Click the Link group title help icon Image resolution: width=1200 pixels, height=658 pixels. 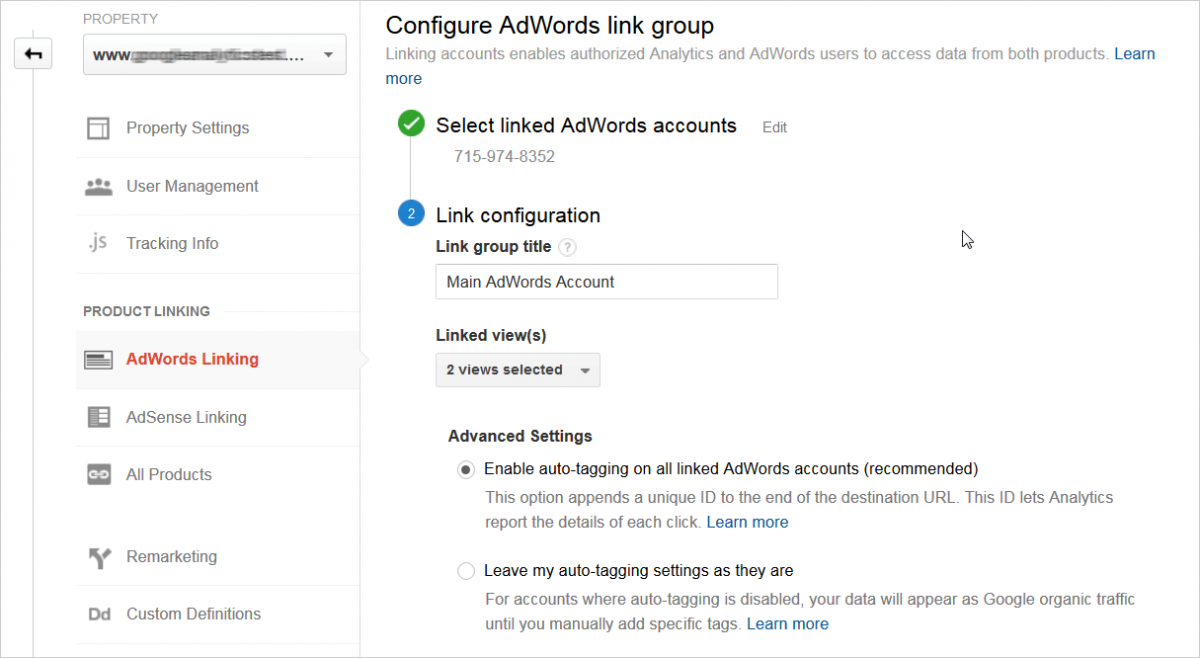[567, 247]
